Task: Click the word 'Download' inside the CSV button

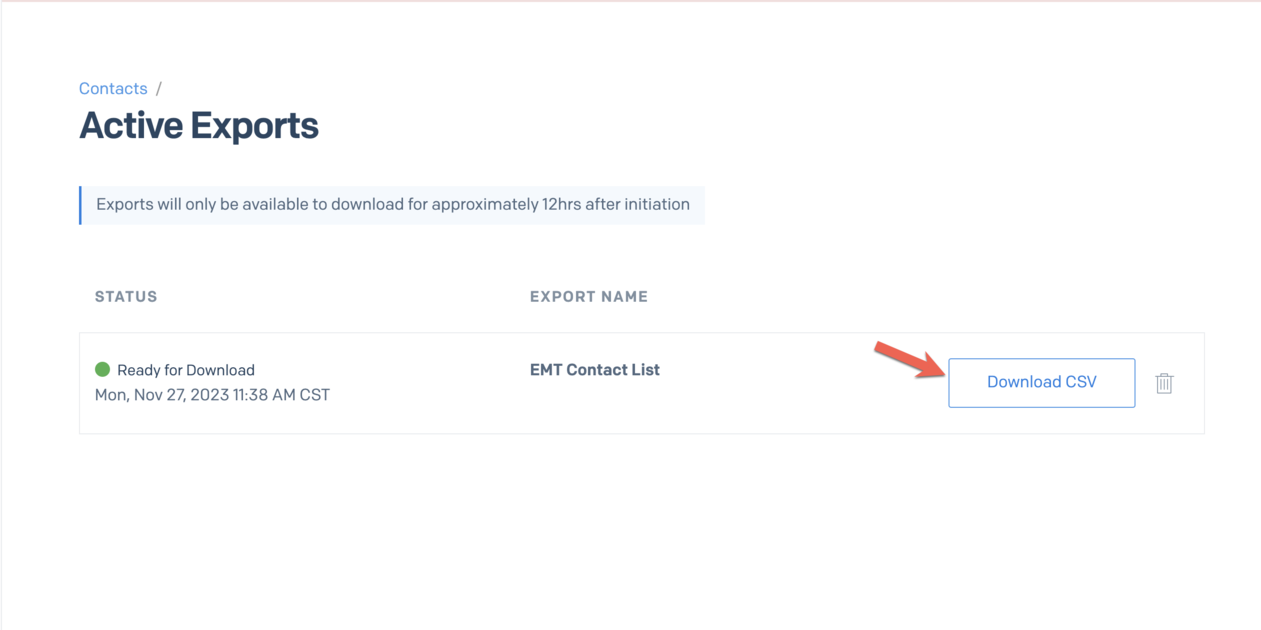Action: [x=1021, y=382]
